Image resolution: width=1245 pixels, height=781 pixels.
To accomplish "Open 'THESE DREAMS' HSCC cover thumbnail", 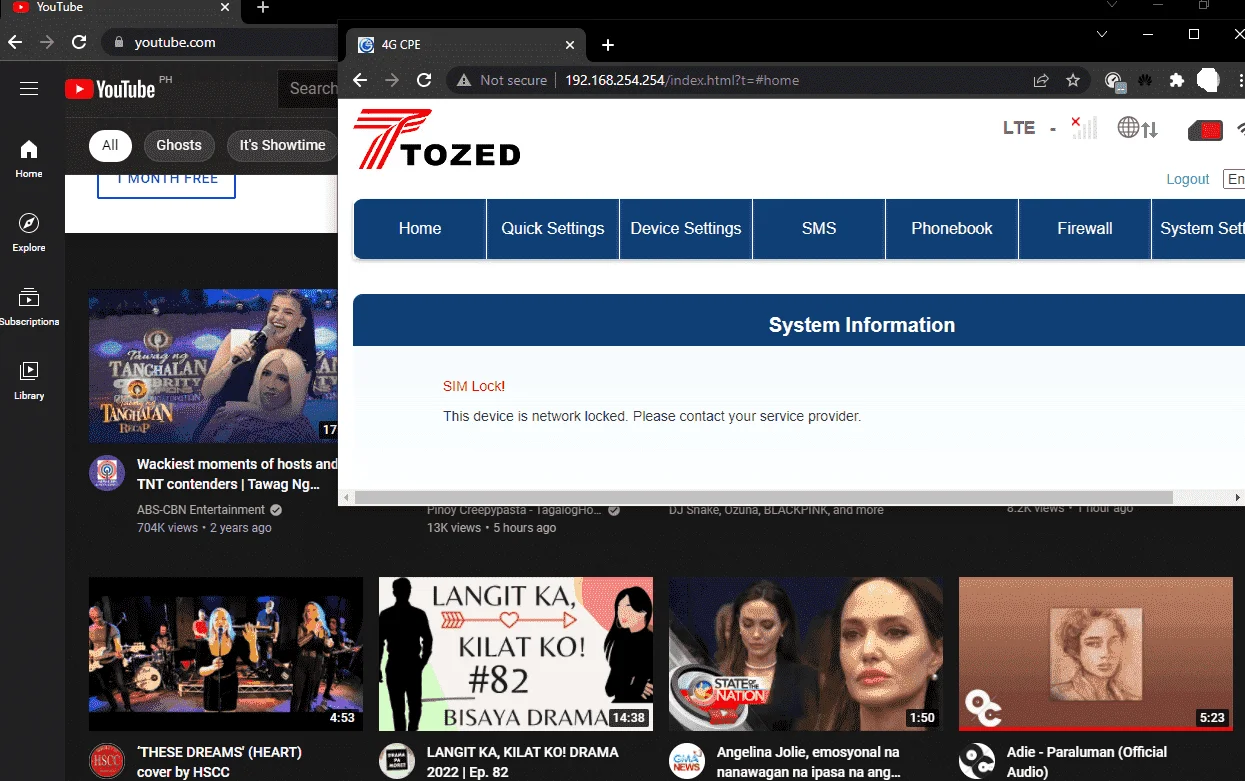I will pyautogui.click(x=226, y=654).
